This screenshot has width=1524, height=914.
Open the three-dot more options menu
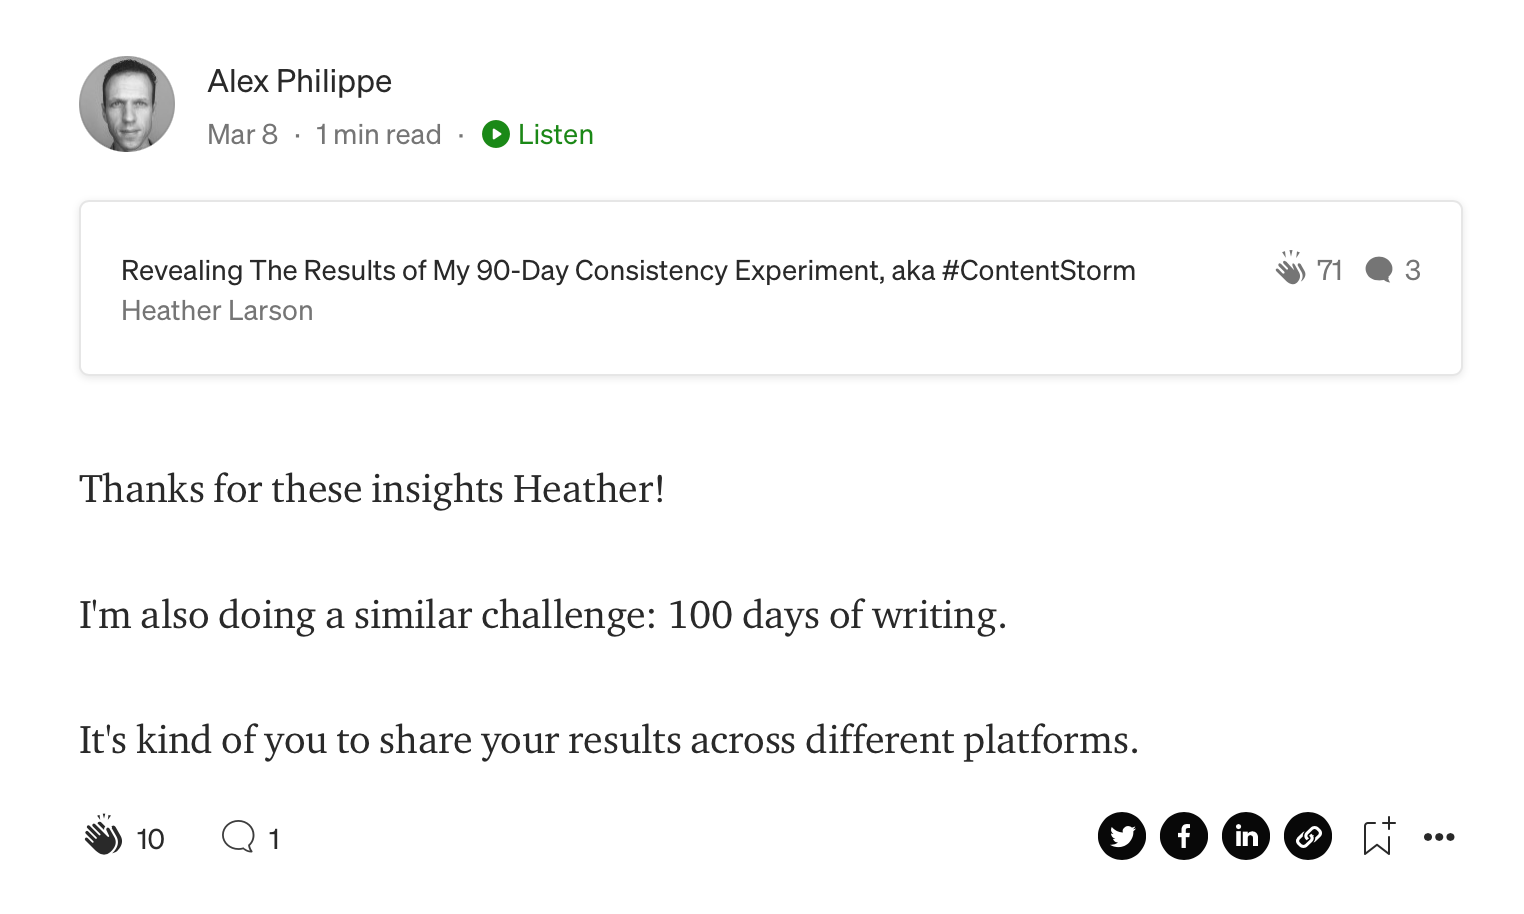click(x=1439, y=837)
